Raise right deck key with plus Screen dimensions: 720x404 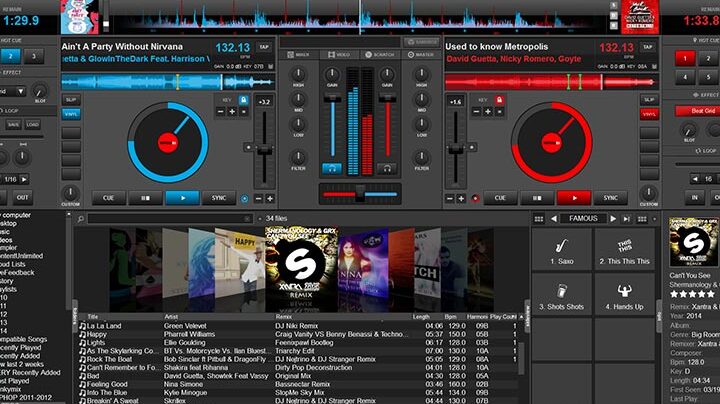click(x=488, y=112)
